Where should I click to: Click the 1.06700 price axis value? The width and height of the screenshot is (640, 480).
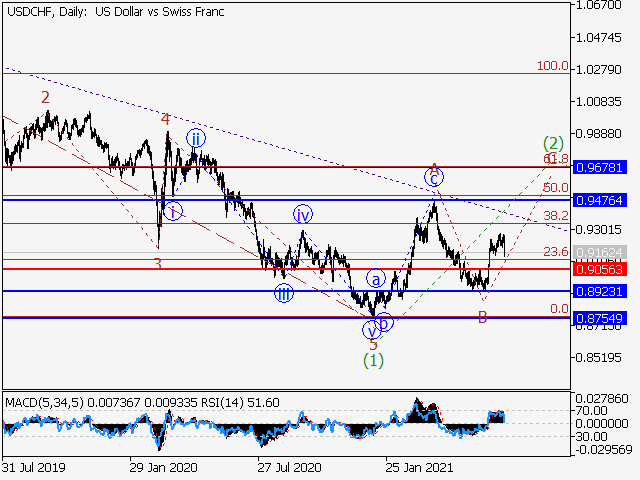[599, 5]
